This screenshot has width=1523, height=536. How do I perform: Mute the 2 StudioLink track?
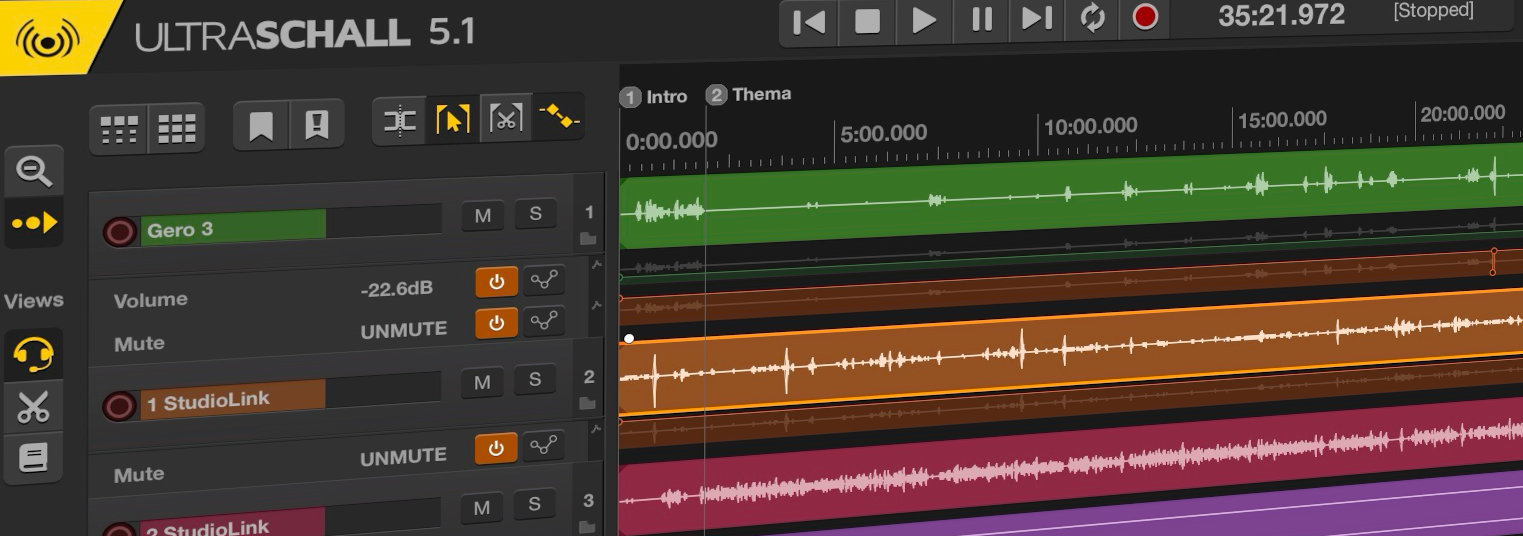pyautogui.click(x=482, y=508)
